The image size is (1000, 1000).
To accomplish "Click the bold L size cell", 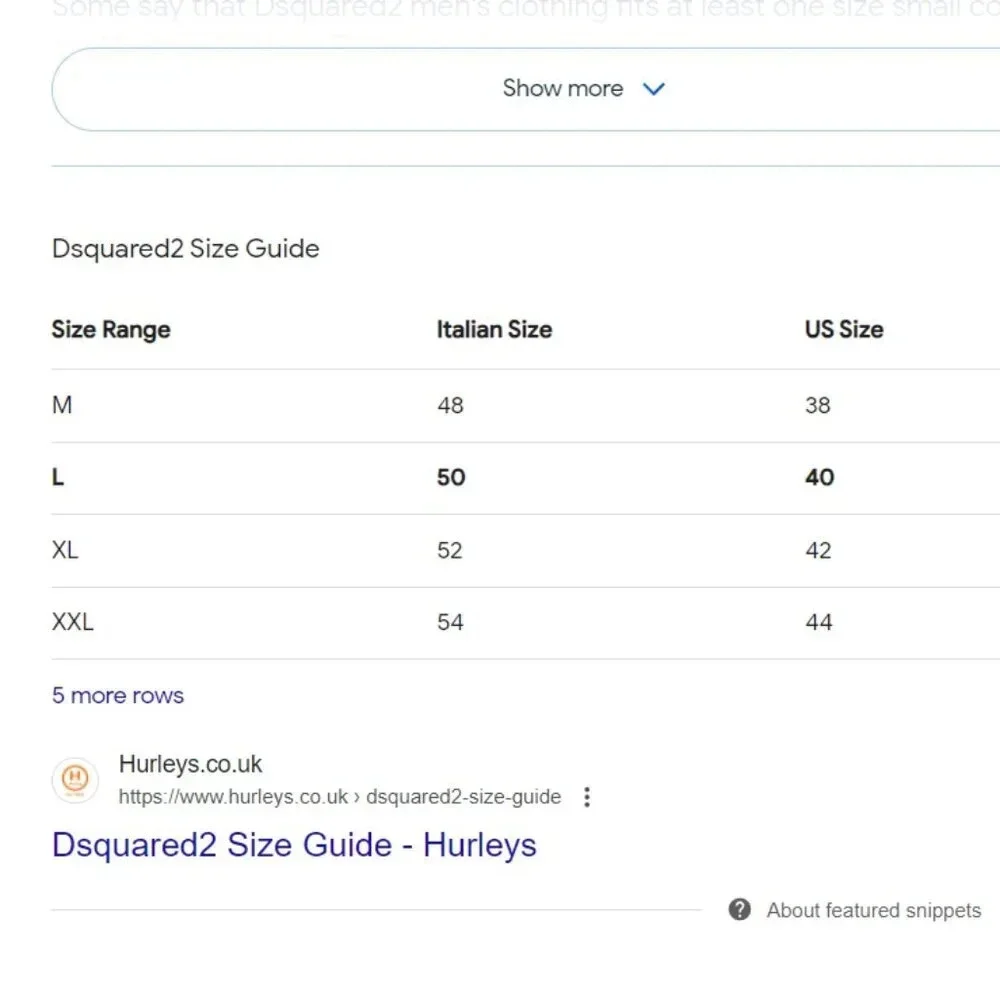I will click(58, 478).
